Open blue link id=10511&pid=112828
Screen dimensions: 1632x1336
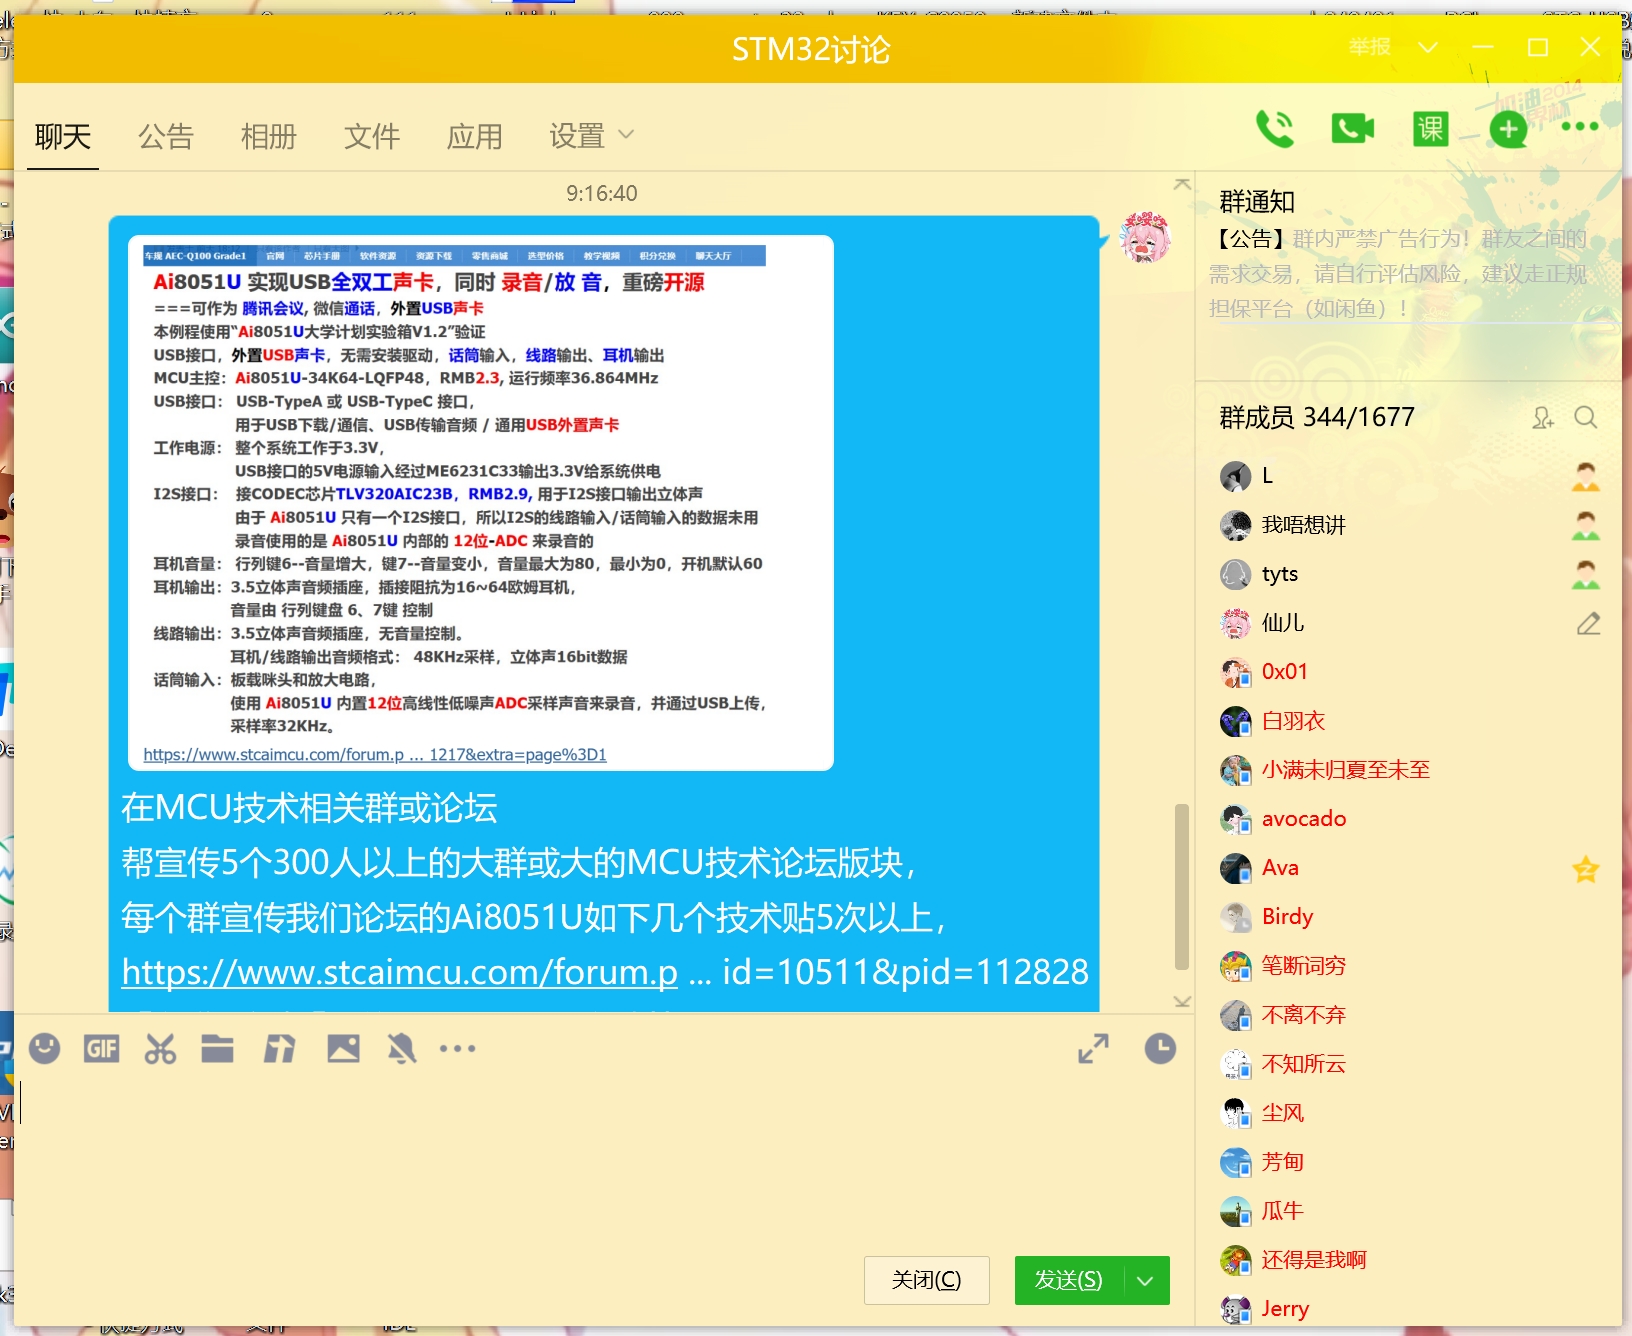[x=605, y=972]
